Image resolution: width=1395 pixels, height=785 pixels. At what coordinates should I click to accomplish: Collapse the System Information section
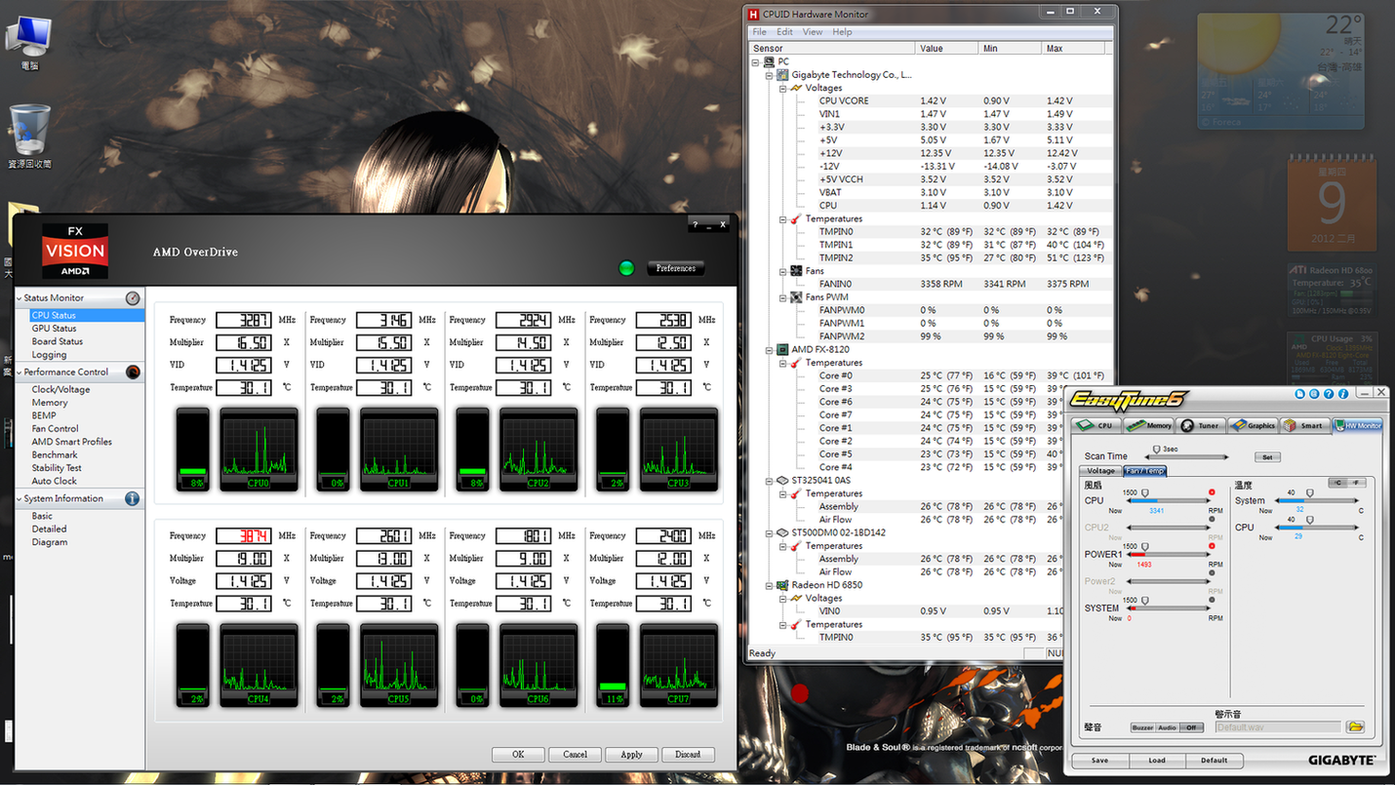19,498
